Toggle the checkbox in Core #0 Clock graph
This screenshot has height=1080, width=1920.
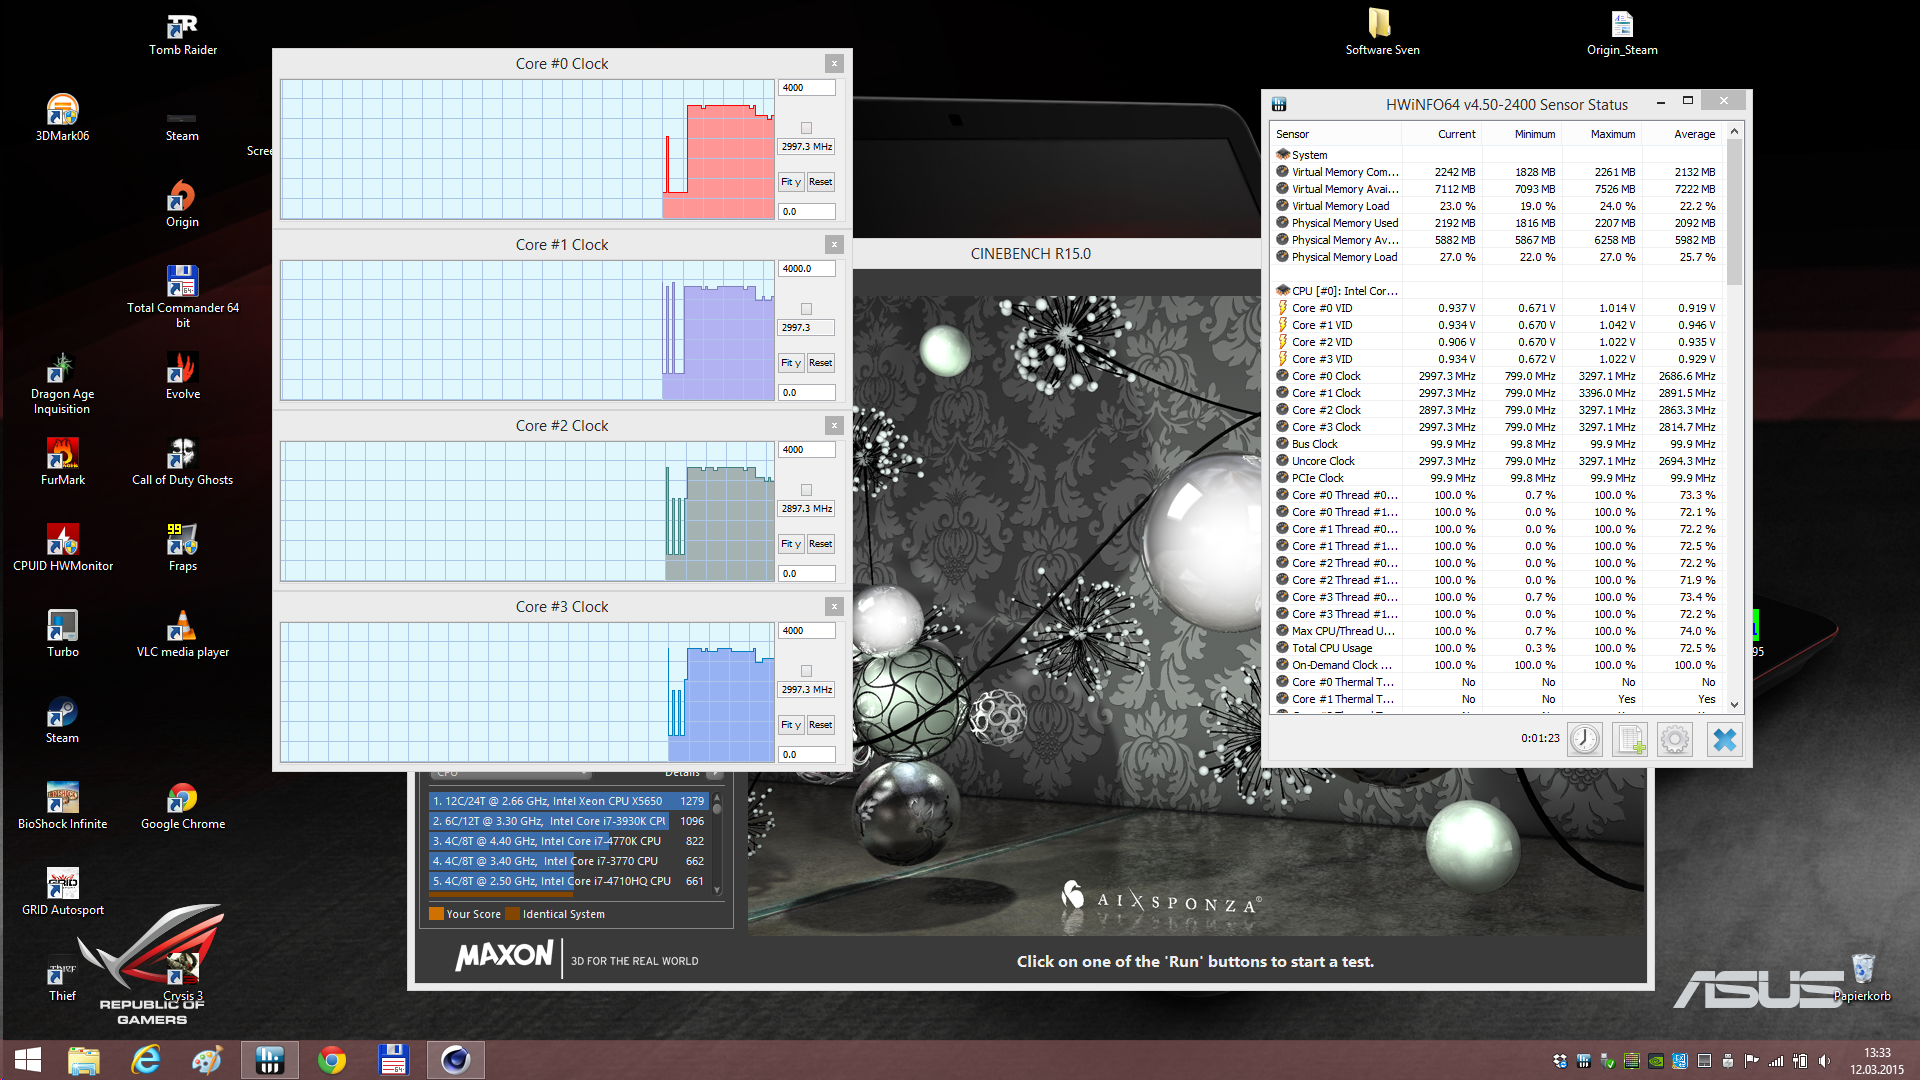click(x=806, y=128)
